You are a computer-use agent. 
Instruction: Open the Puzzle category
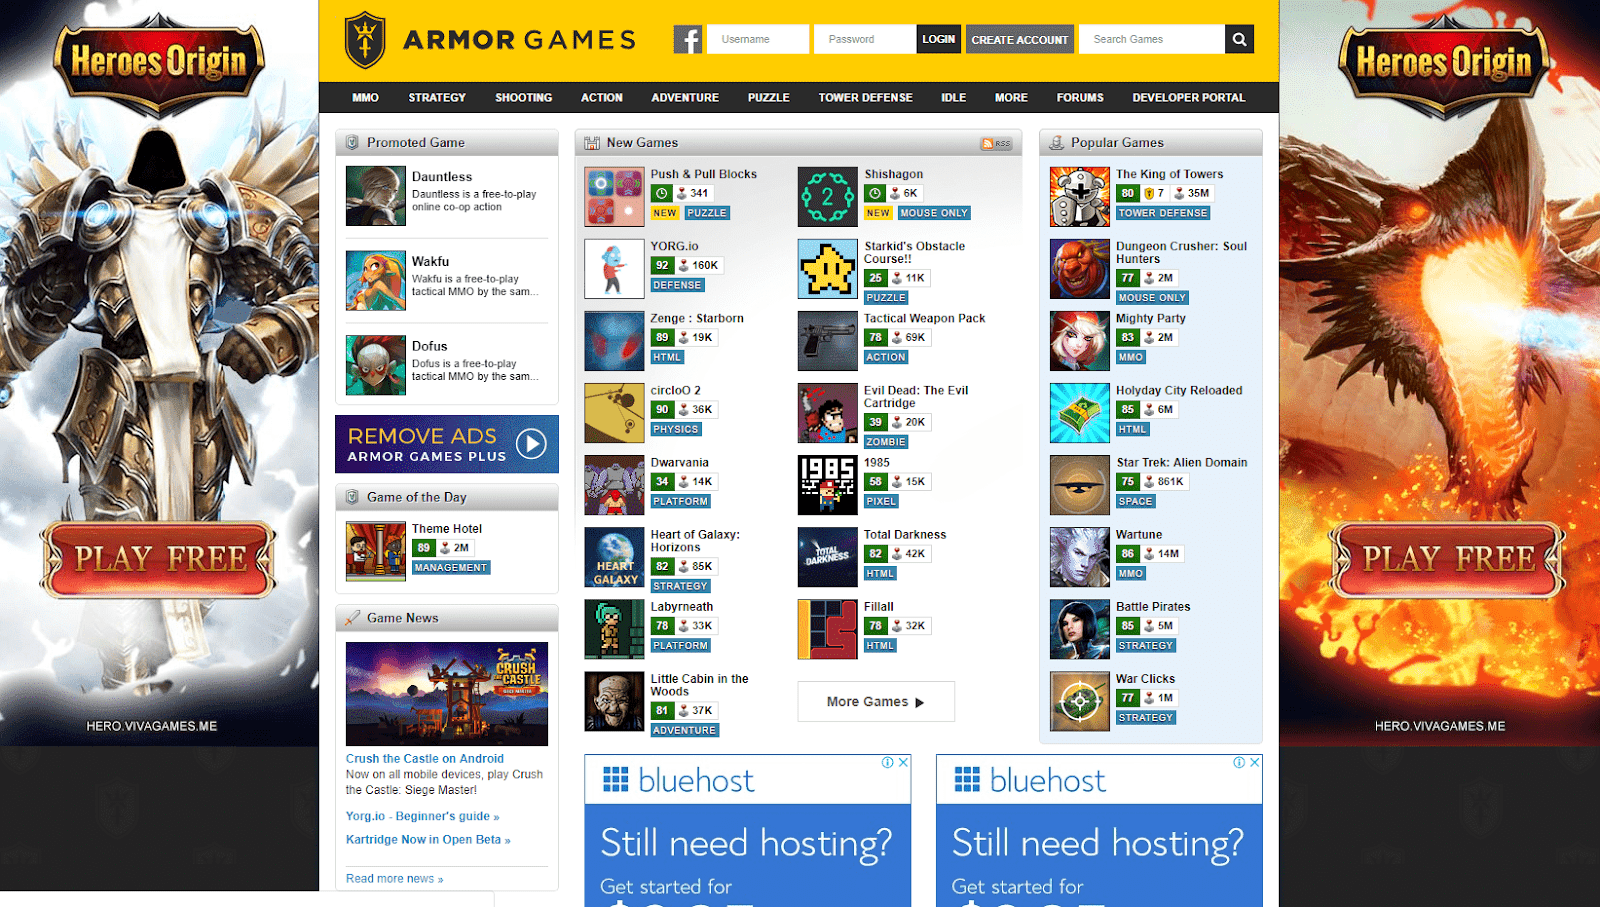(769, 98)
